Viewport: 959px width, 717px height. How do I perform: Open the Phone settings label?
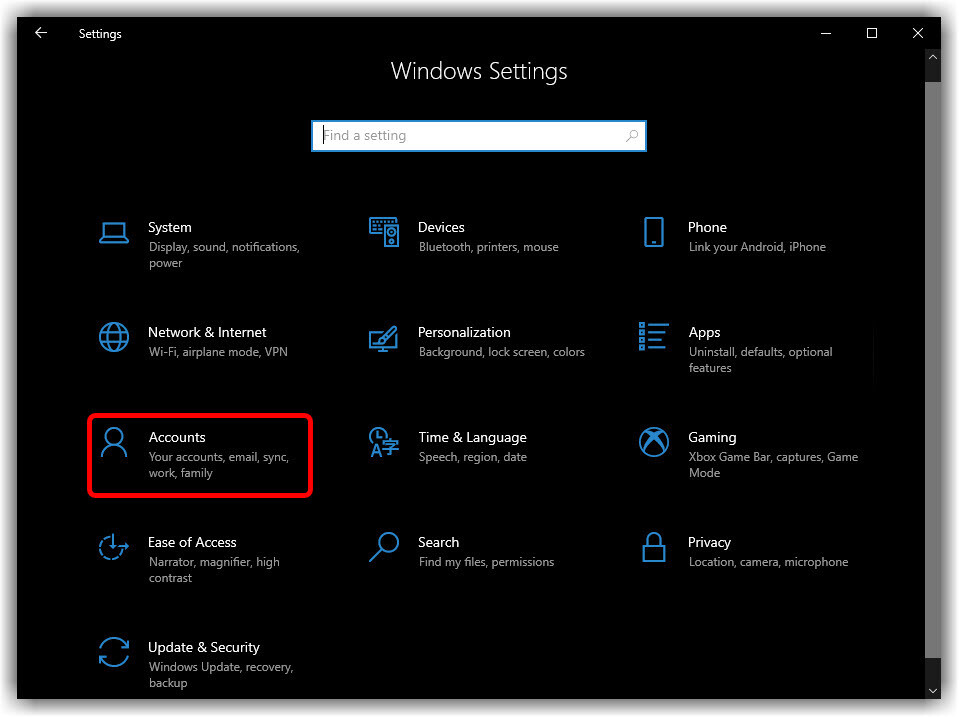point(707,228)
